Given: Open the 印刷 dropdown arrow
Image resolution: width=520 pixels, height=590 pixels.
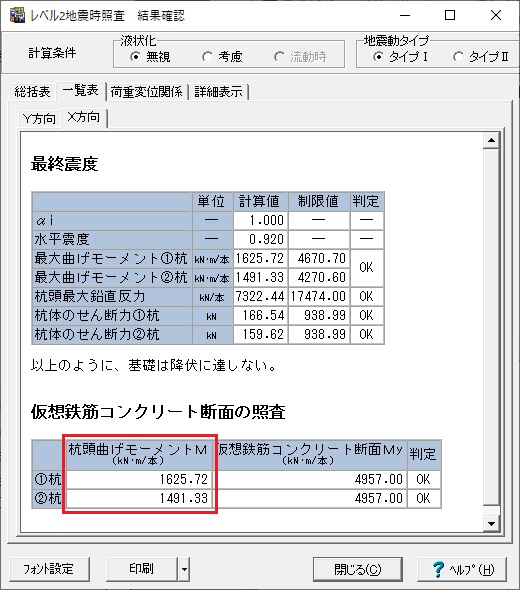Looking at the screenshot, I should pos(184,569).
